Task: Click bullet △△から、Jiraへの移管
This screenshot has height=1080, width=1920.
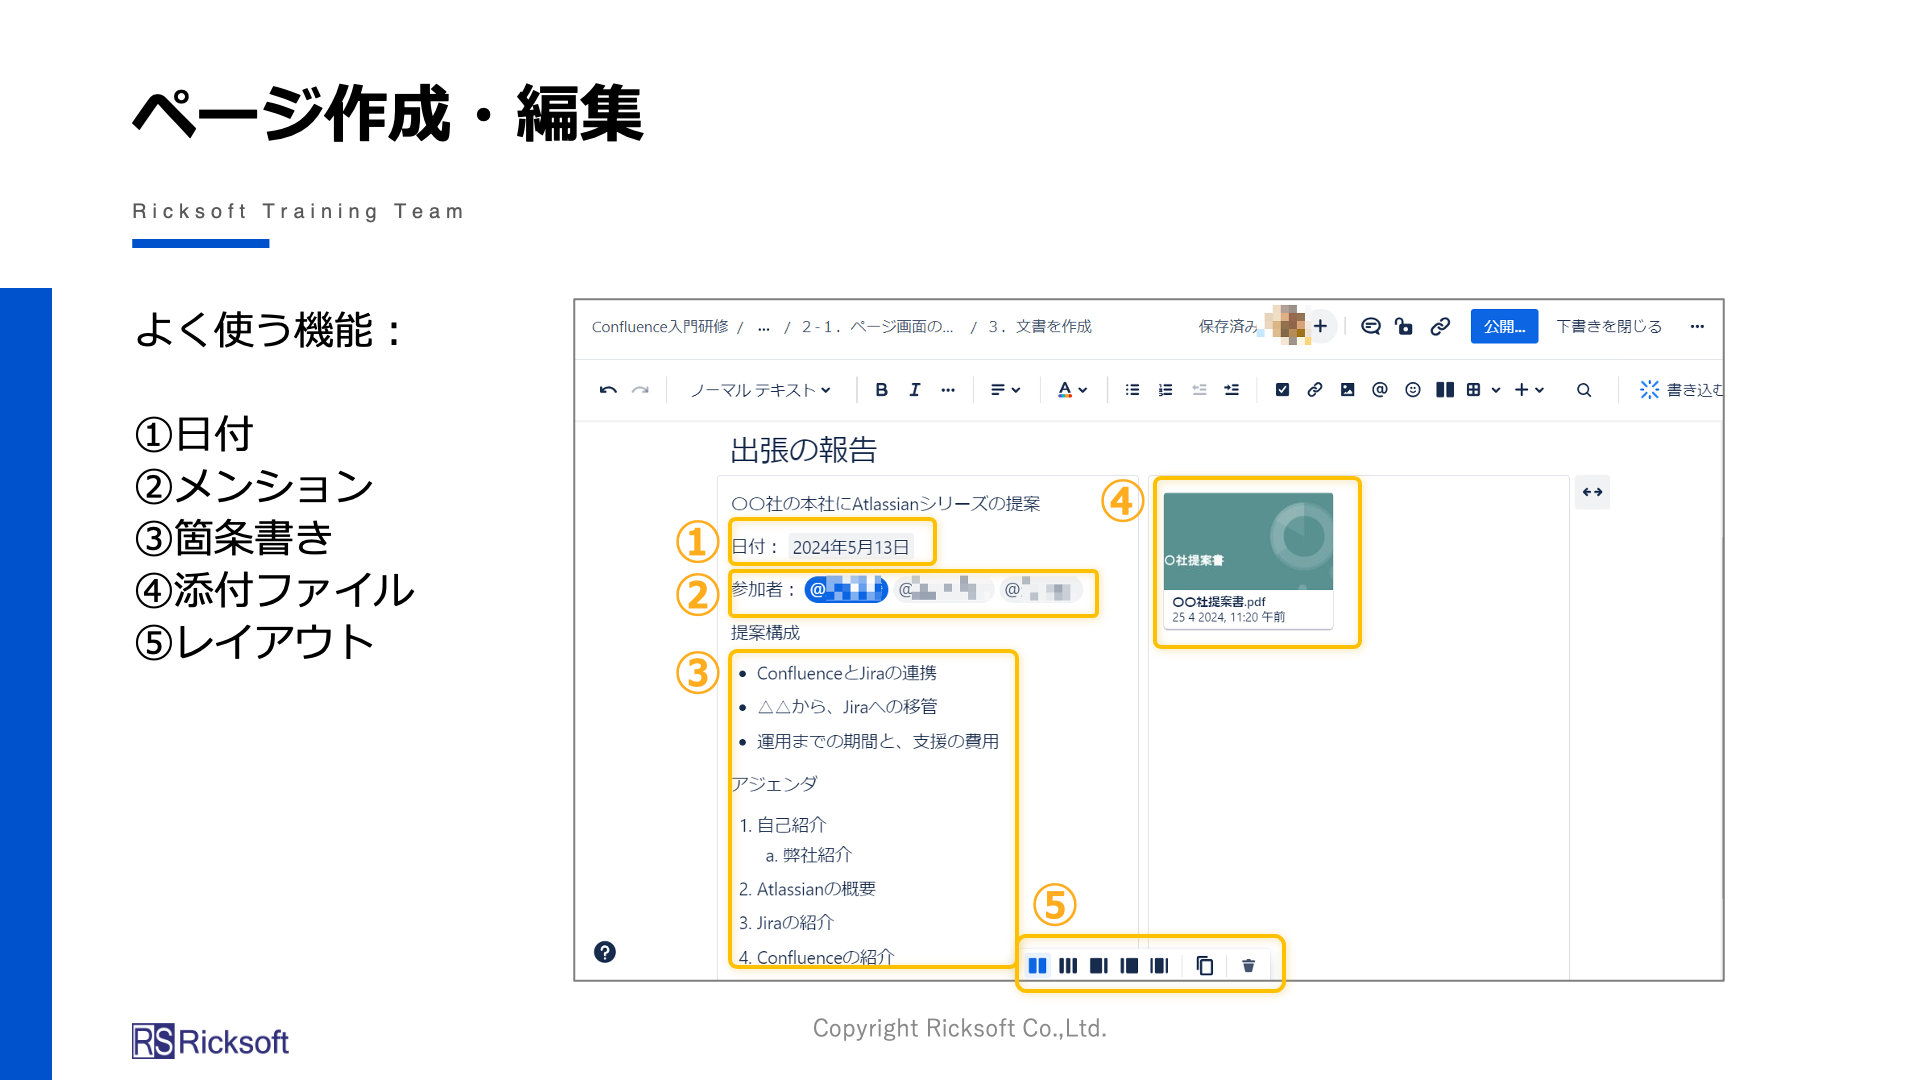Action: pyautogui.click(x=847, y=707)
